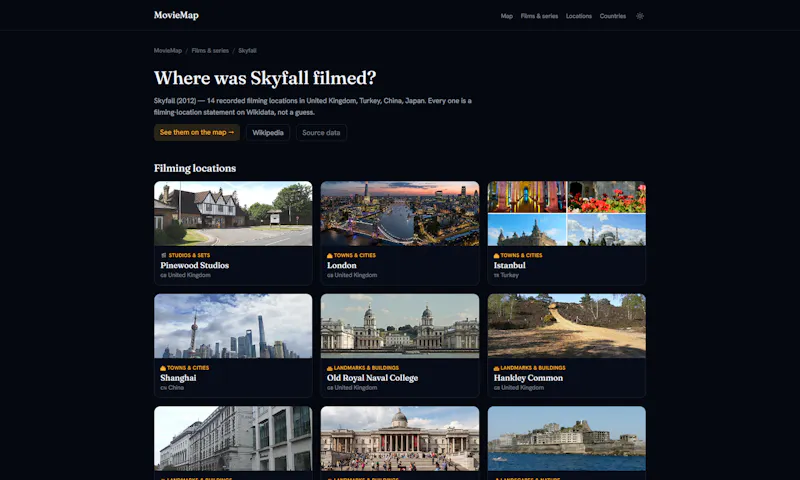This screenshot has width=800, height=480.
Task: Click Landmarks & Buildings icon on Hankley Common card
Action: pos(496,367)
